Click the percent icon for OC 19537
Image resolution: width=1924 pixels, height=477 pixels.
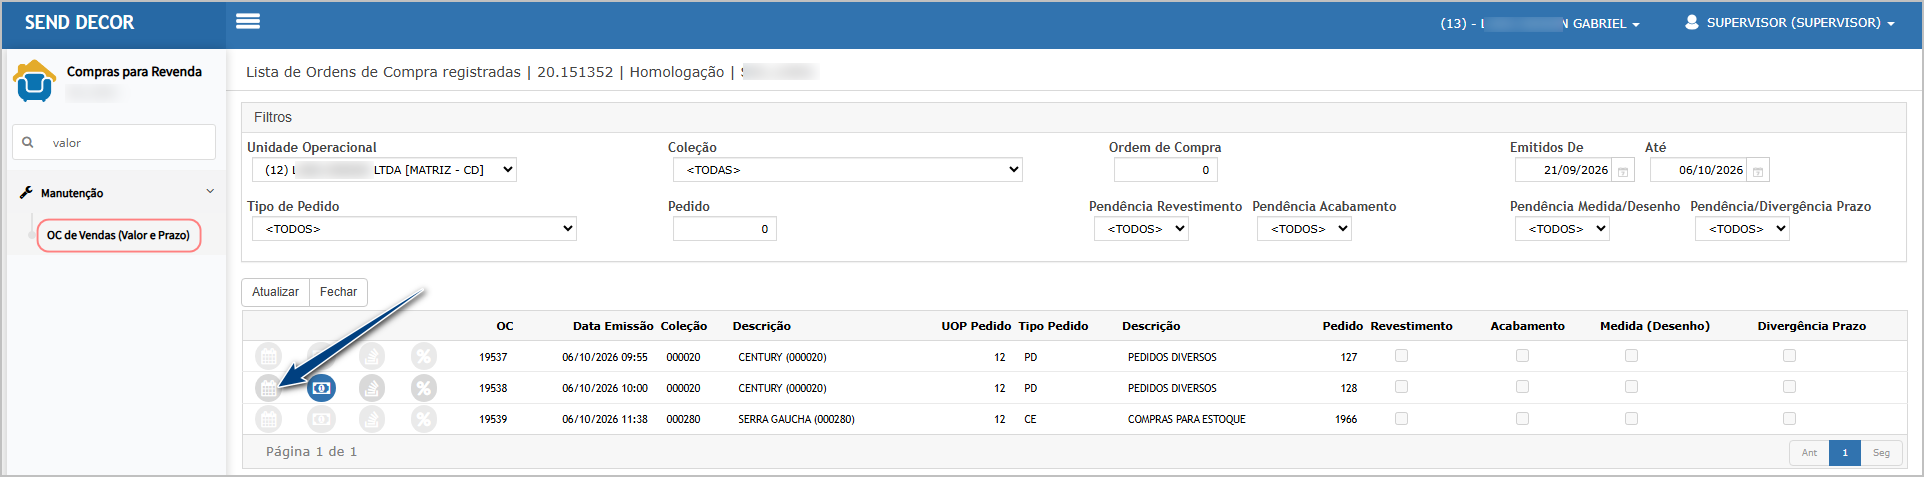point(424,356)
